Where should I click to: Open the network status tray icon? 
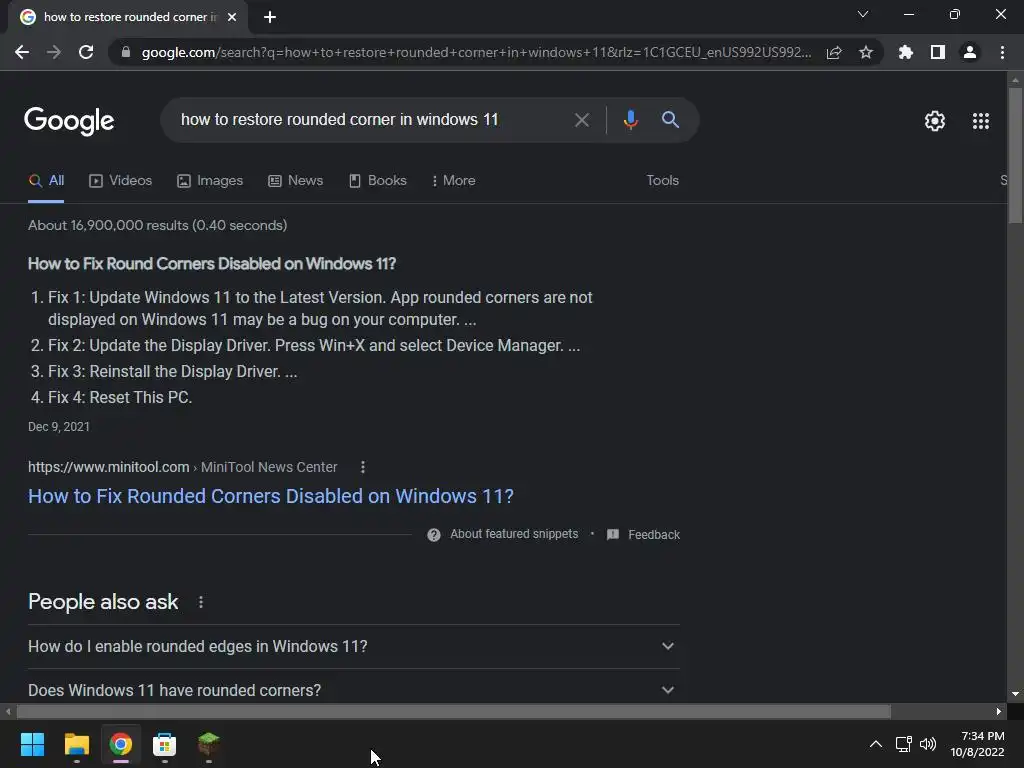pos(903,744)
